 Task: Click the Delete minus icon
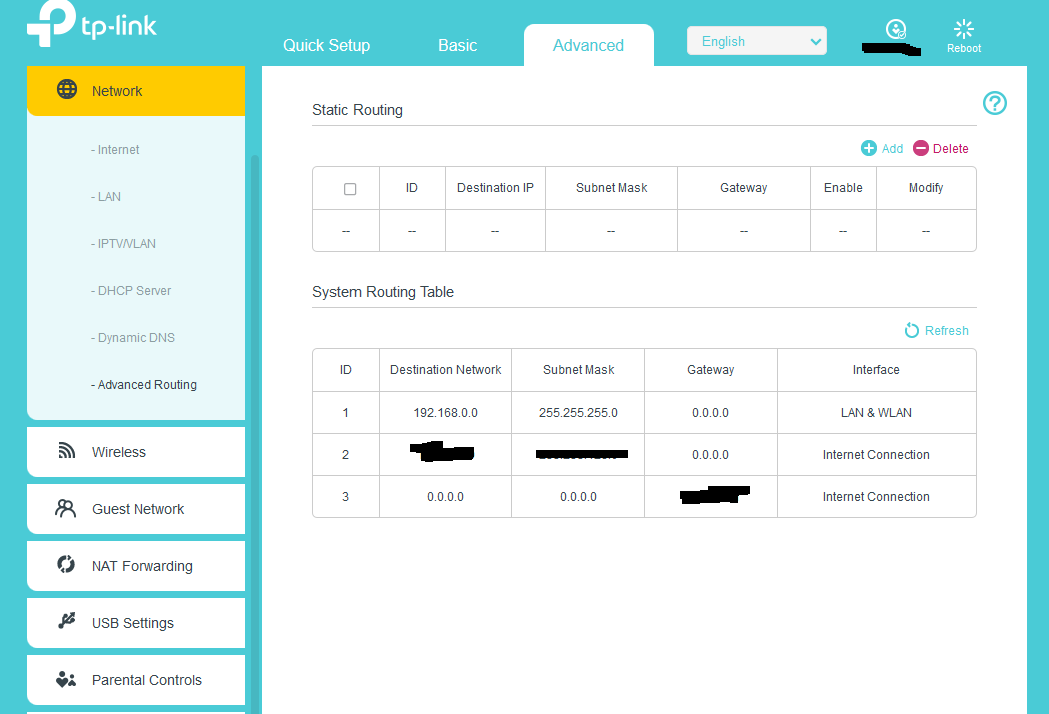[x=921, y=148]
